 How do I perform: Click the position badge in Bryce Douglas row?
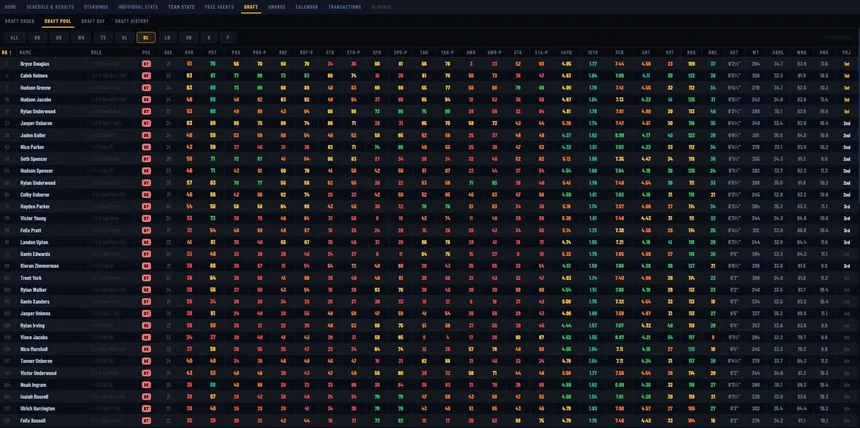146,64
